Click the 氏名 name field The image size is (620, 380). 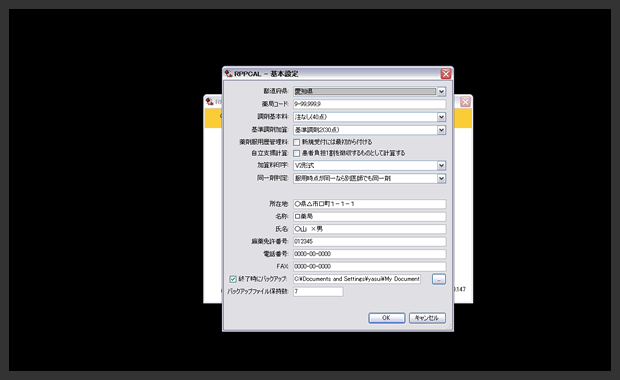pyautogui.click(x=370, y=229)
